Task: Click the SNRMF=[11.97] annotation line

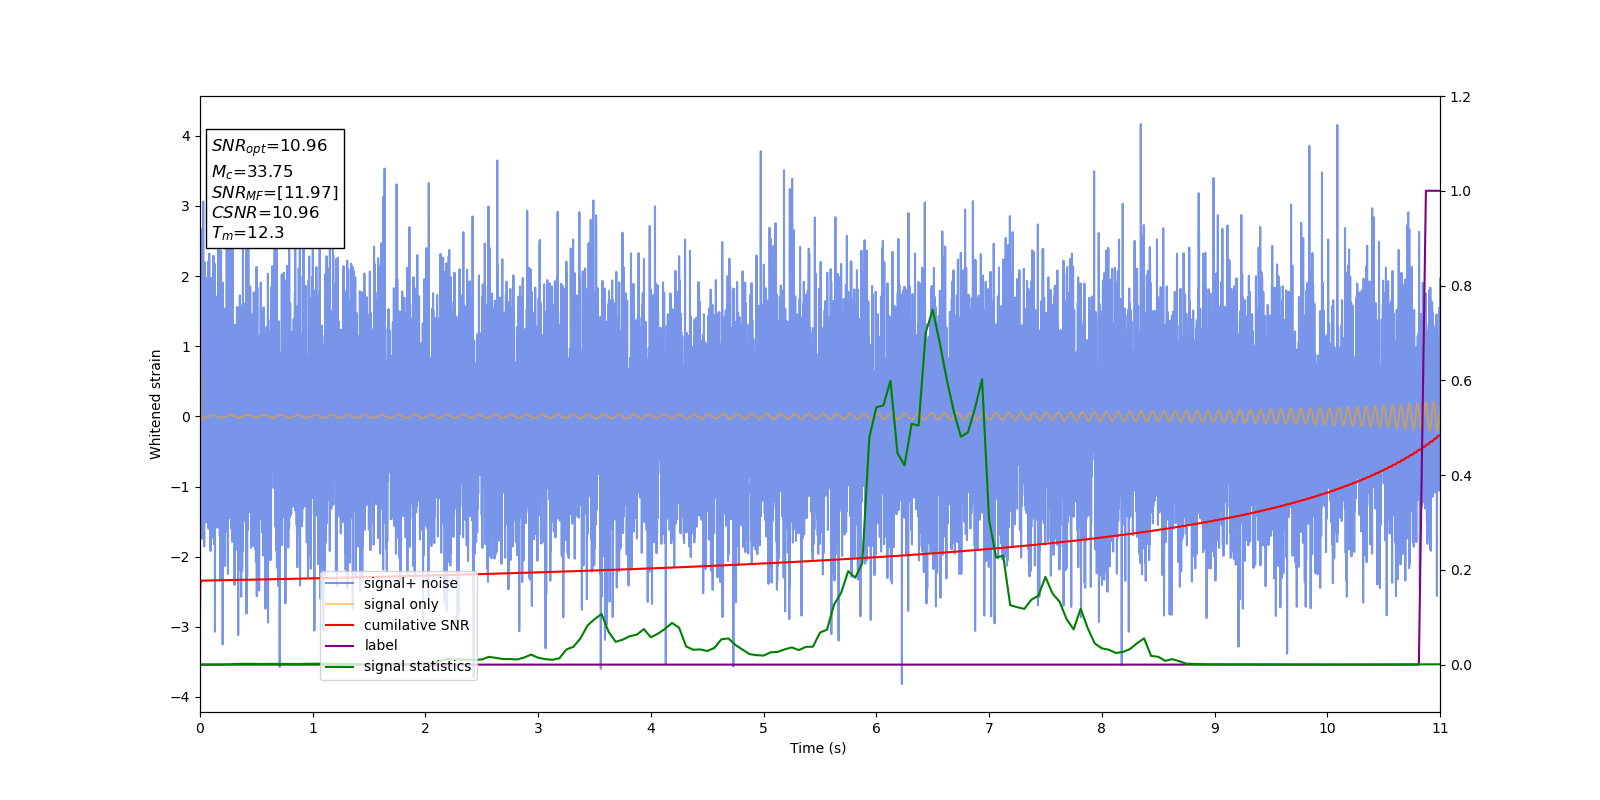Action: (275, 192)
